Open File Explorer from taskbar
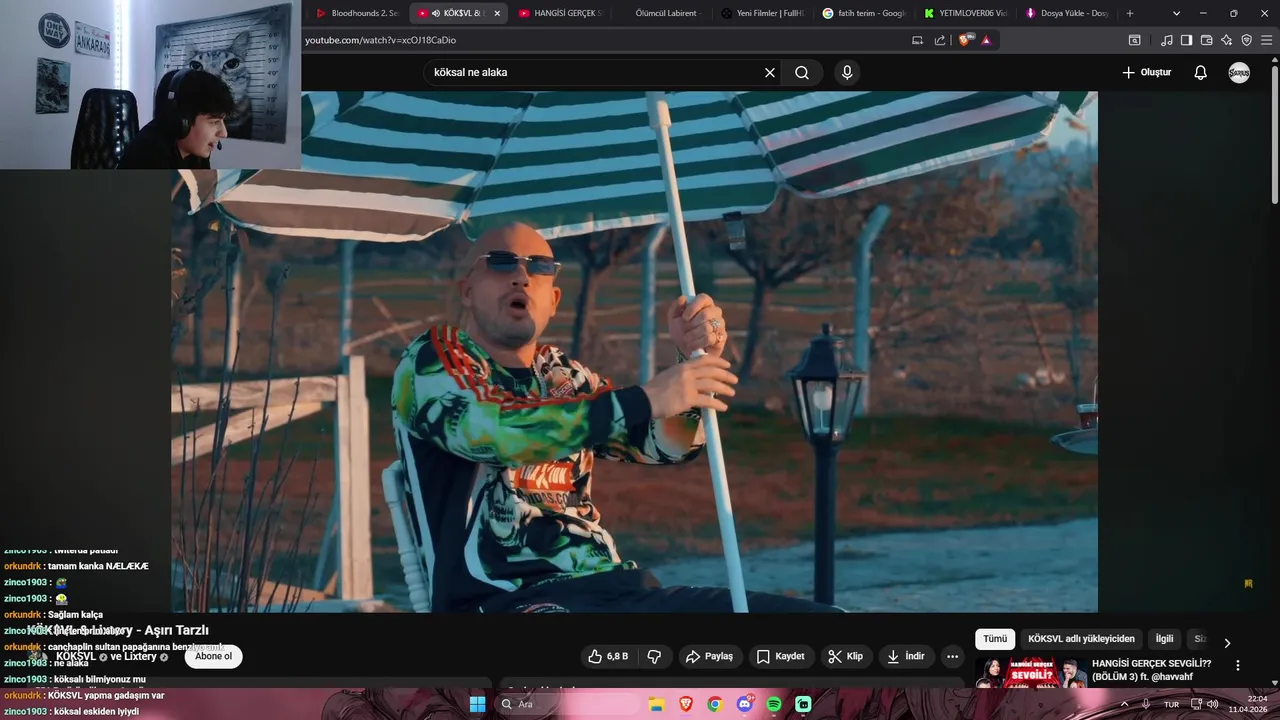The image size is (1280, 720). click(655, 704)
